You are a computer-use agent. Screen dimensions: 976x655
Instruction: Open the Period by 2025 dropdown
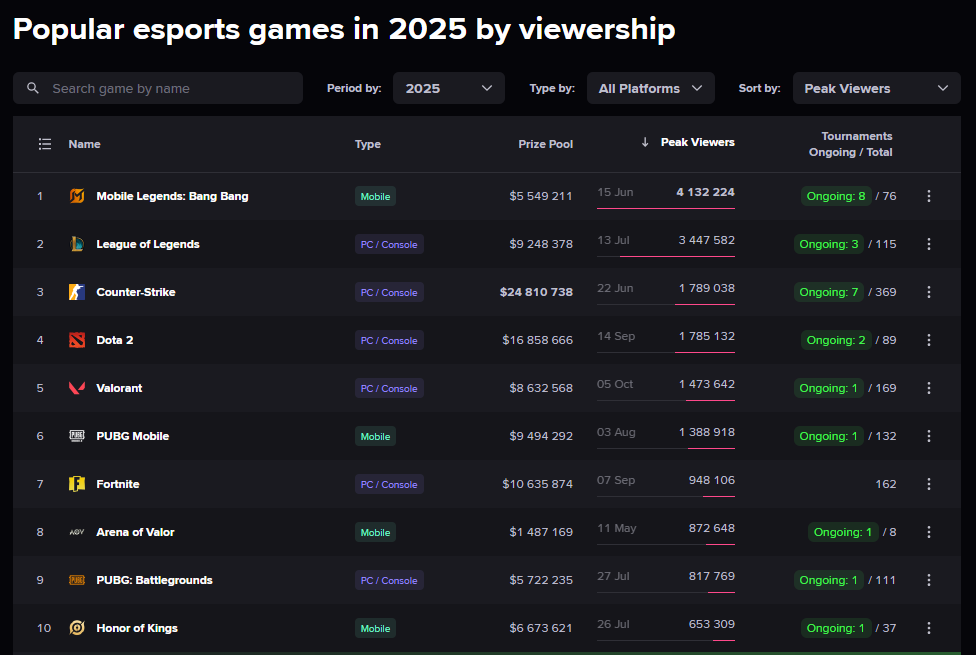[x=449, y=88]
